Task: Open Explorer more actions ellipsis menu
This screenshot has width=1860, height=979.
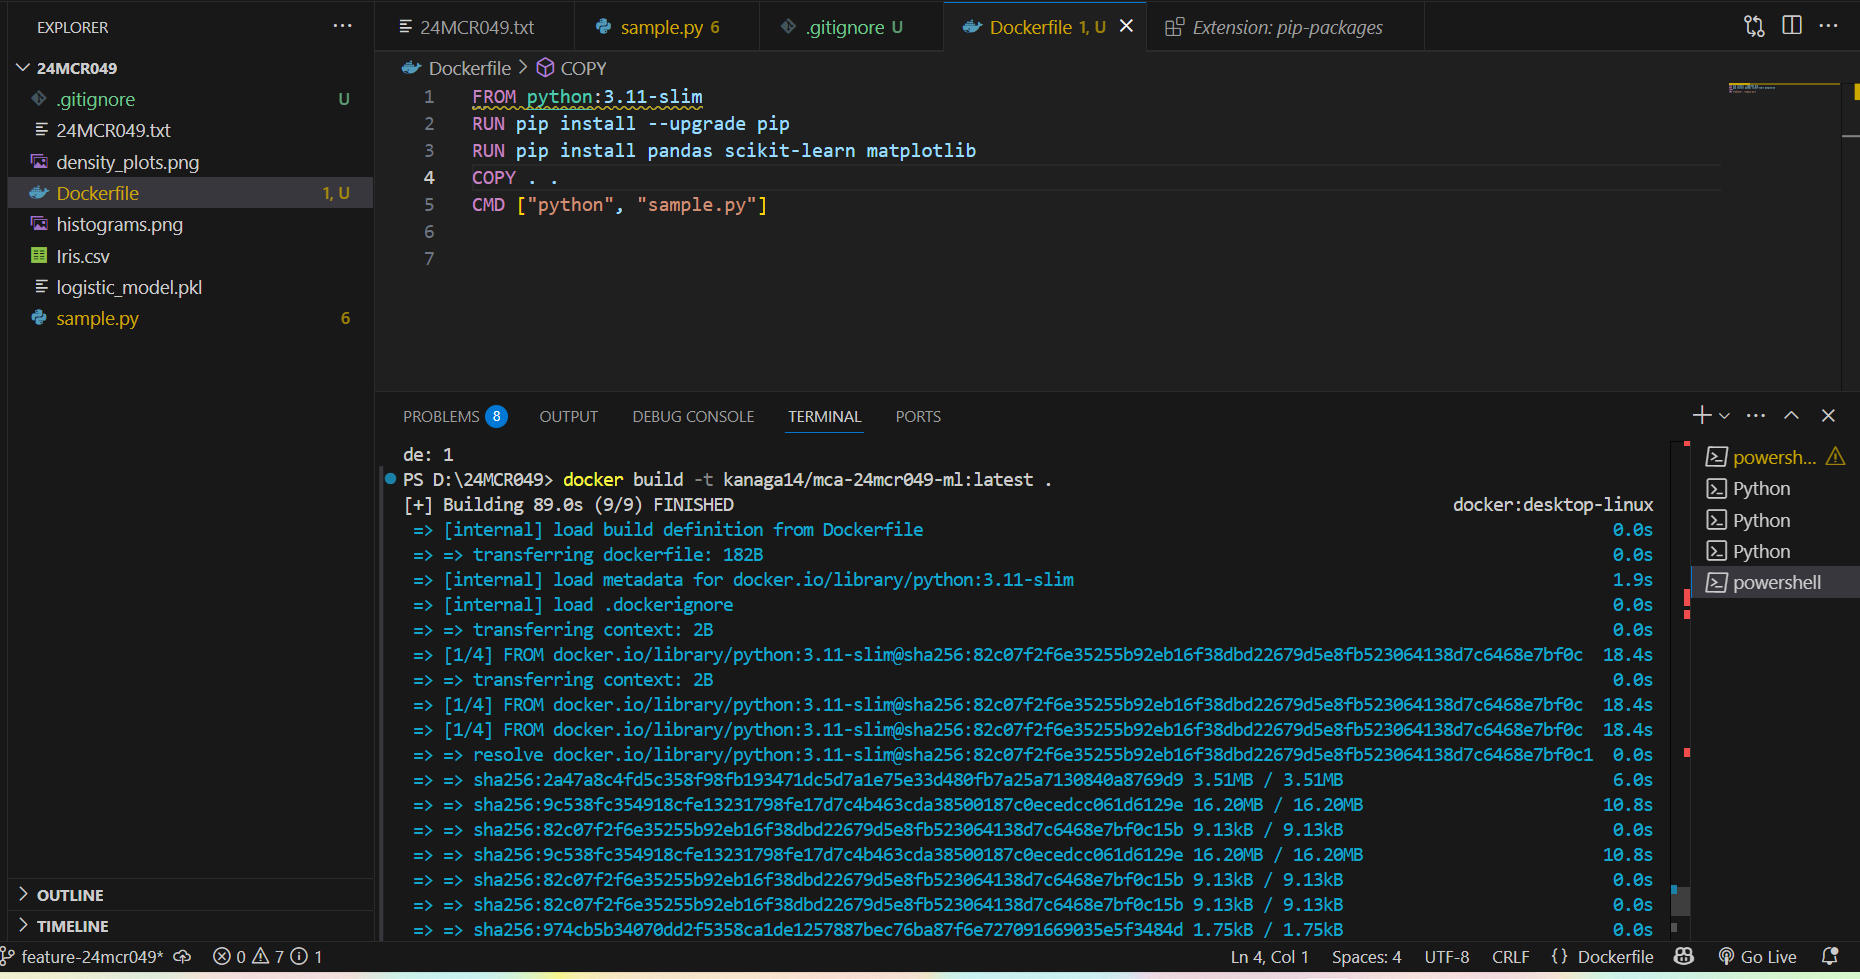Action: [342, 27]
